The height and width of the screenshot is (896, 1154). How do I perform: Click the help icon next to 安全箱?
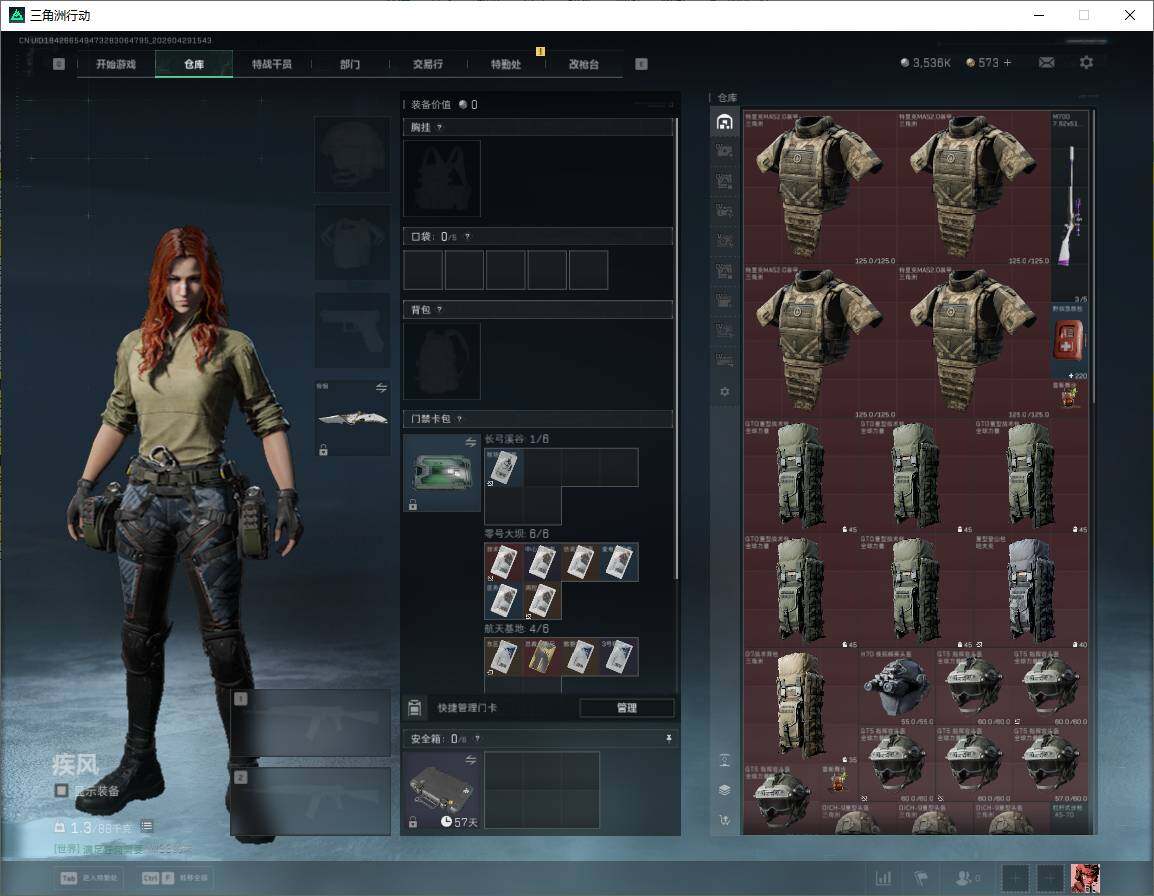(478, 738)
